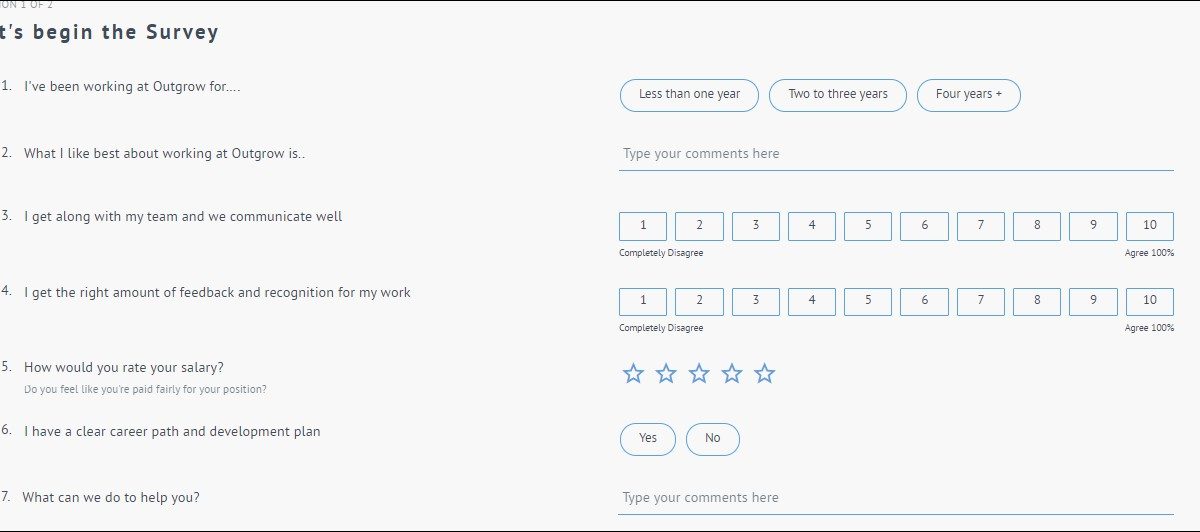
Task: Answer No for clear career path
Action: [712, 439]
